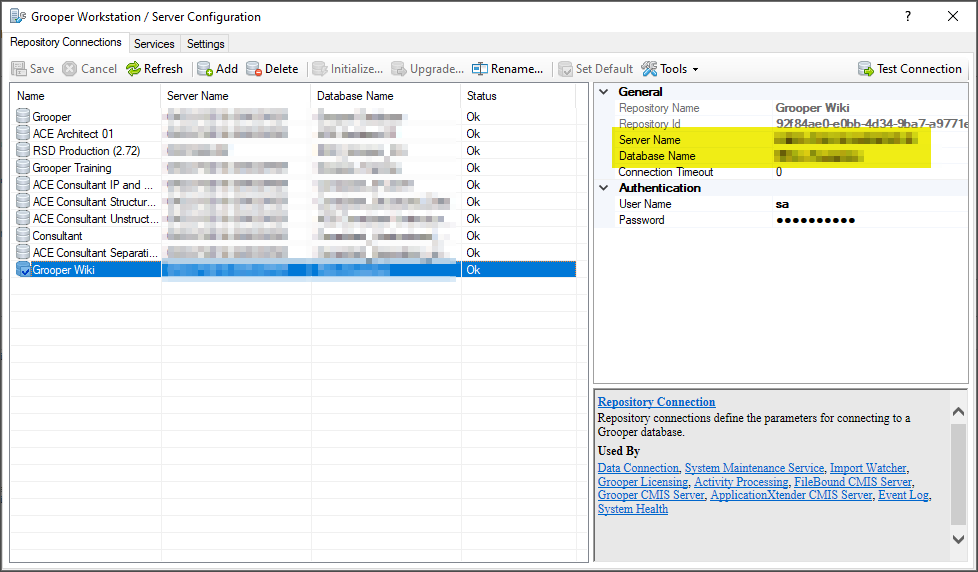
Task: Delete the selected repository connection
Action: [x=272, y=69]
